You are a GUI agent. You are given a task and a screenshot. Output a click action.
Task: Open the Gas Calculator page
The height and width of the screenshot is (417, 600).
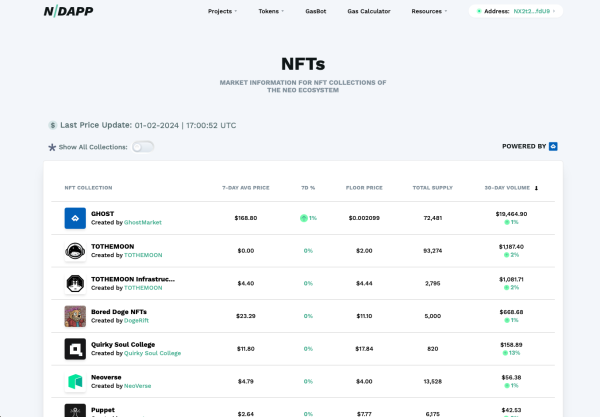pyautogui.click(x=369, y=11)
